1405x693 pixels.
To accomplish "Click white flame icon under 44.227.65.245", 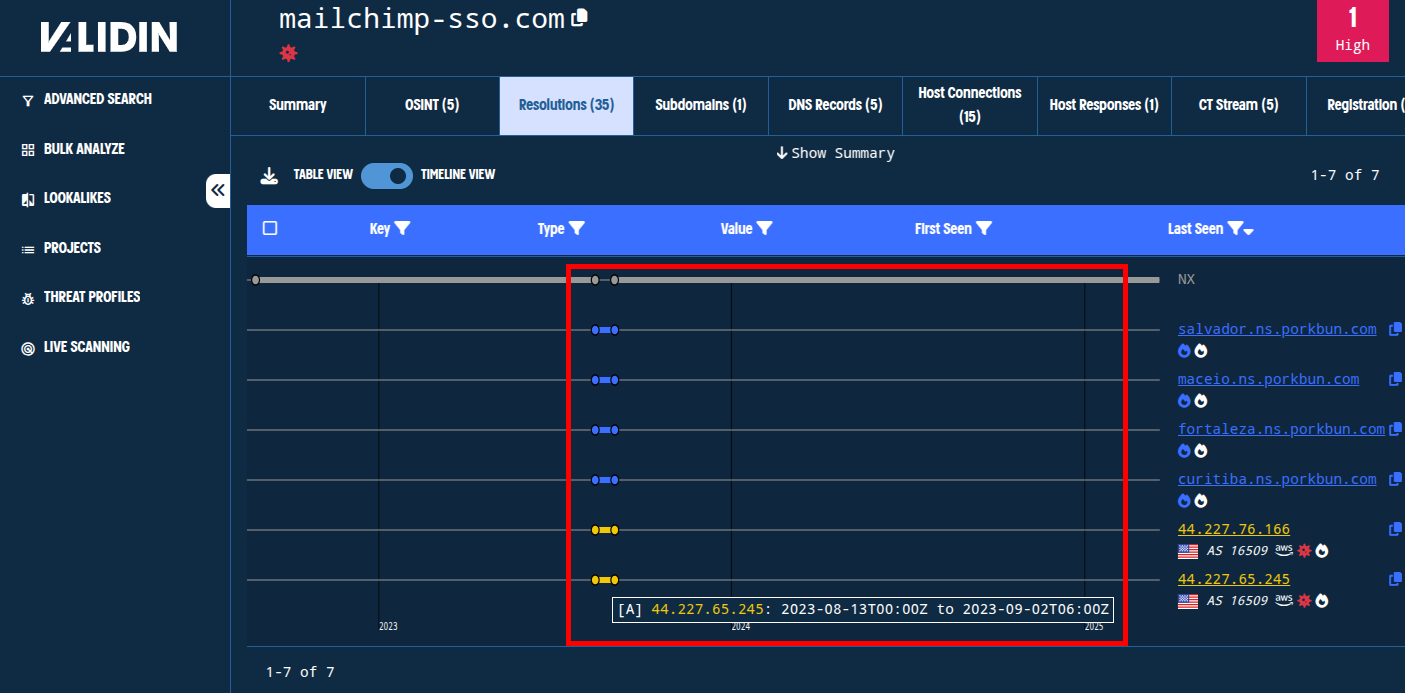I will click(1322, 600).
